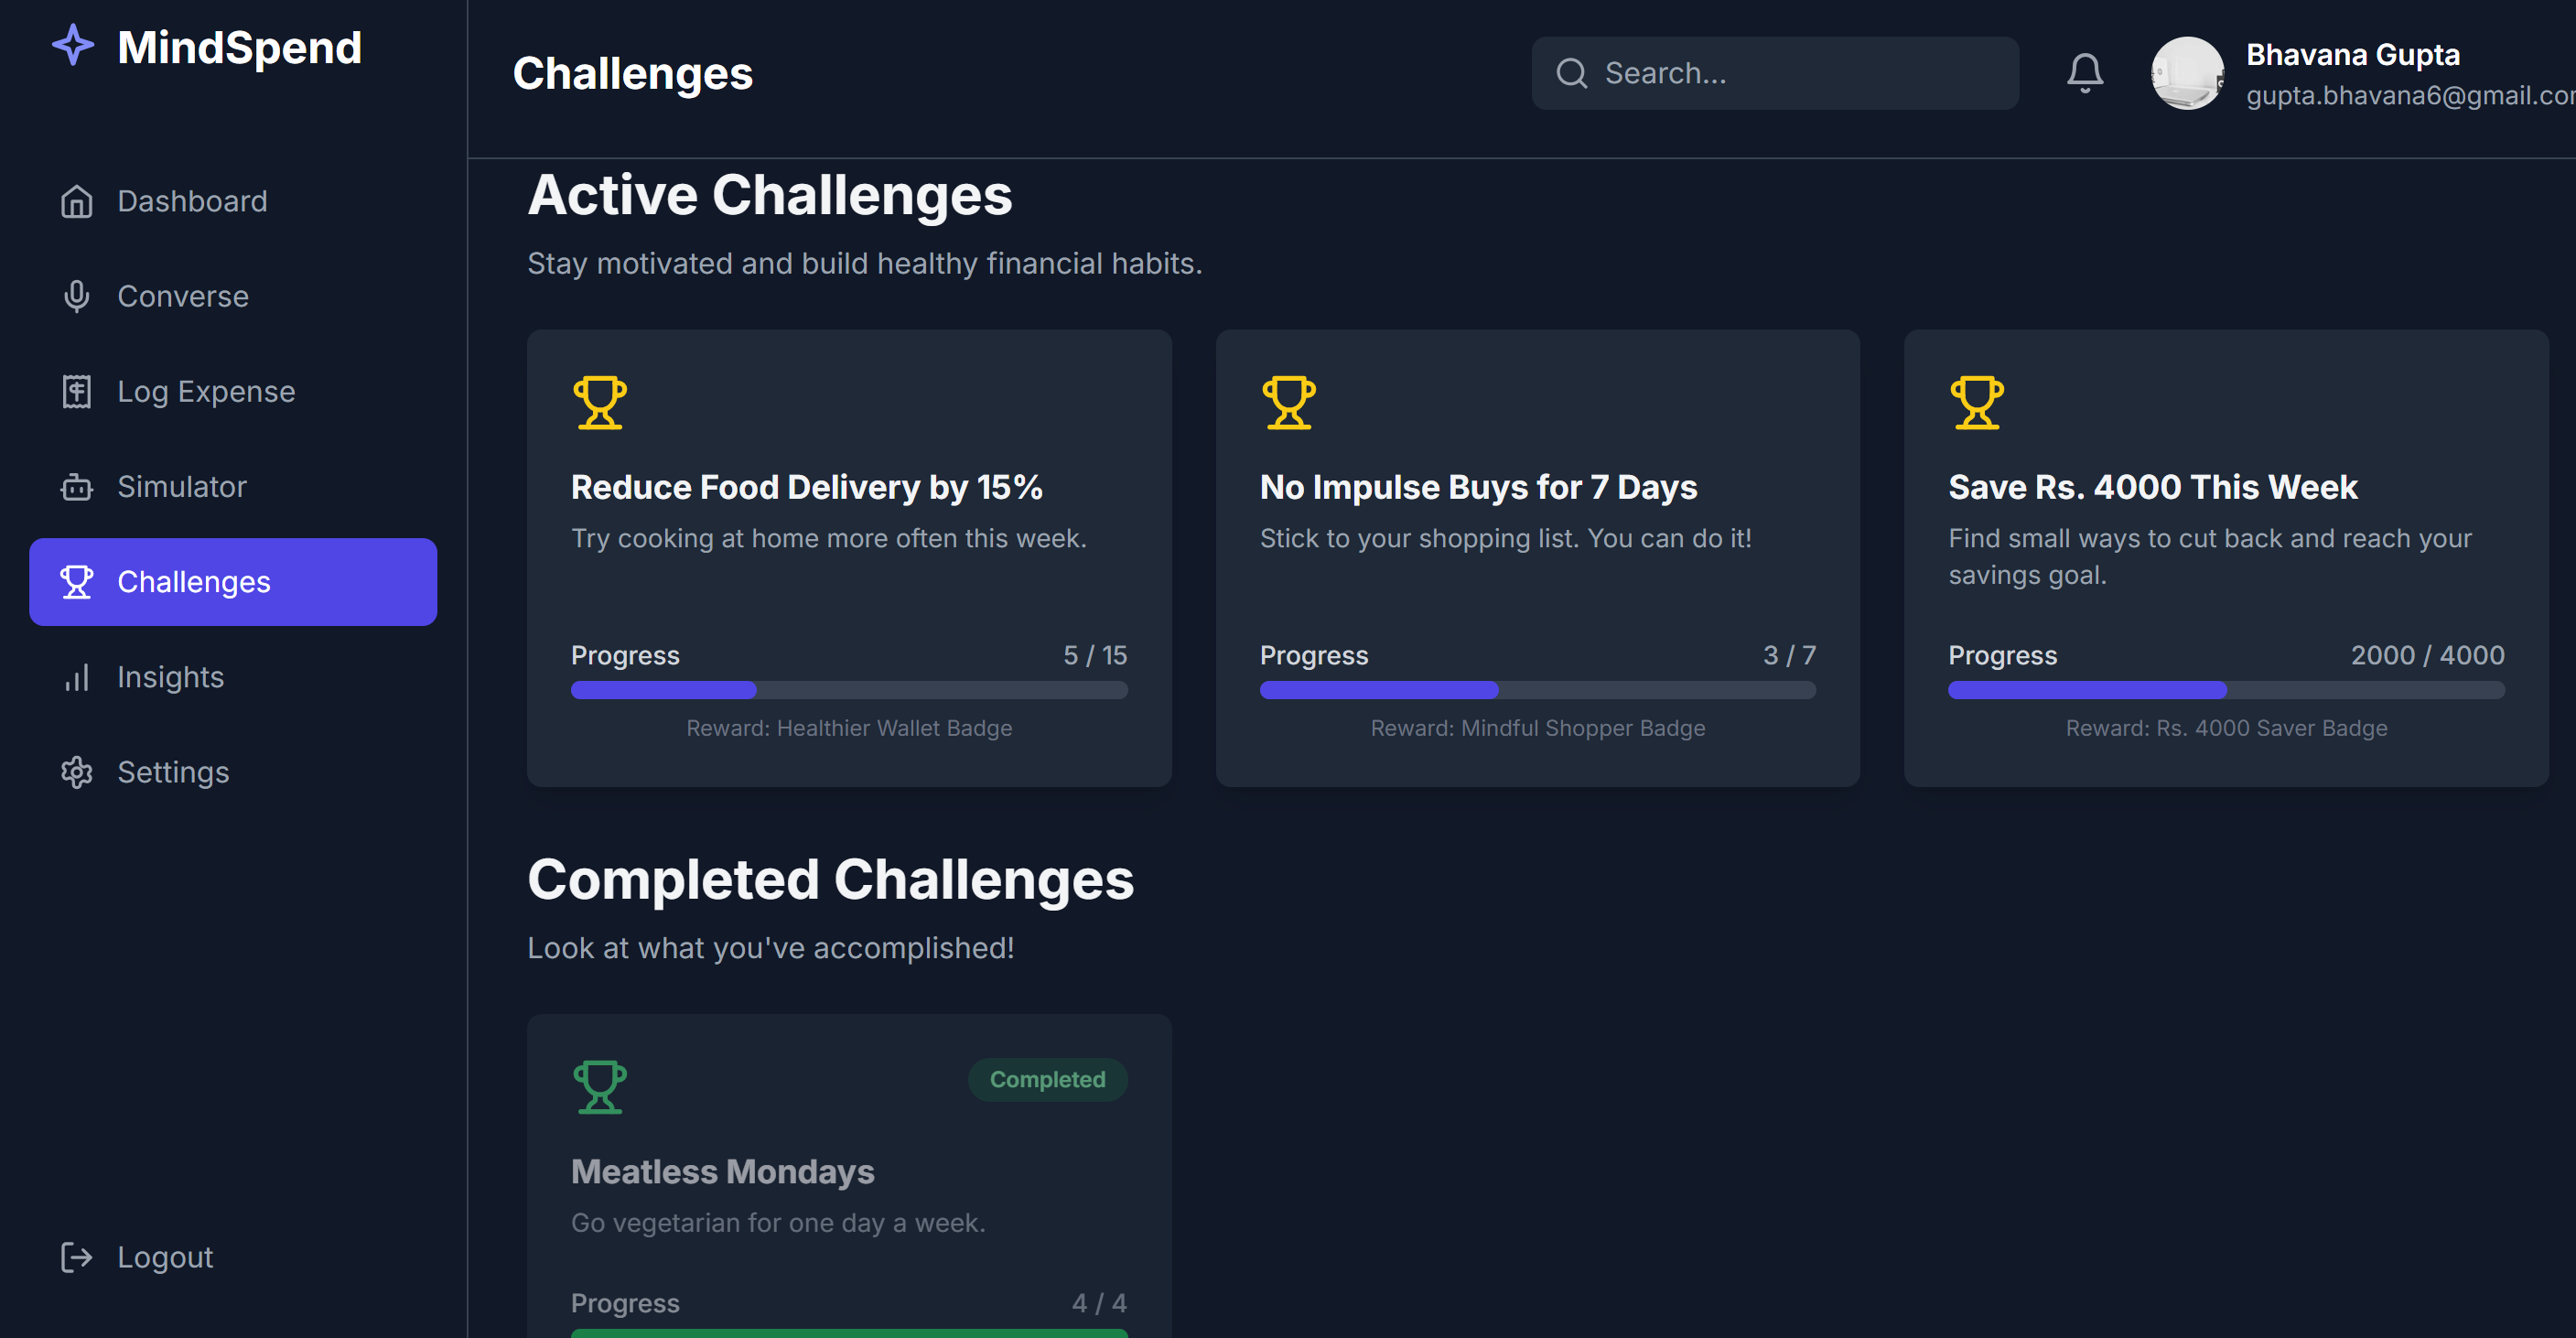Open Bhavana Gupta's profile avatar

tap(2187, 72)
